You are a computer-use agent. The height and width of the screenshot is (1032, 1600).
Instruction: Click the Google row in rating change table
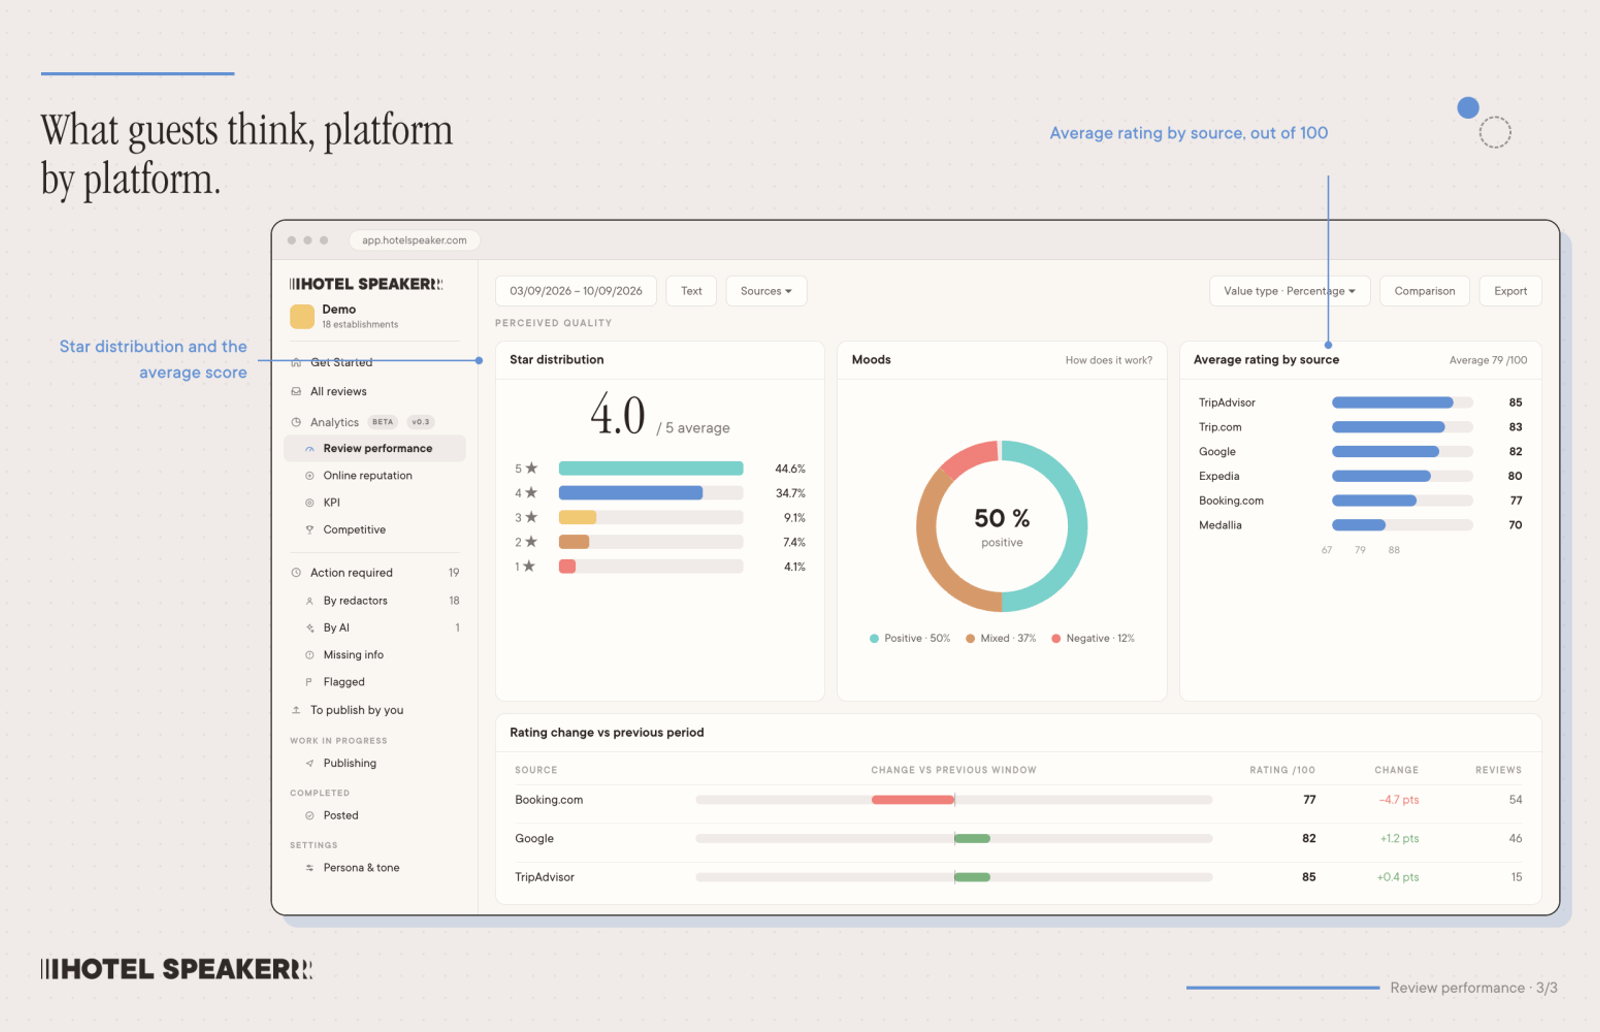pyautogui.click(x=1018, y=839)
